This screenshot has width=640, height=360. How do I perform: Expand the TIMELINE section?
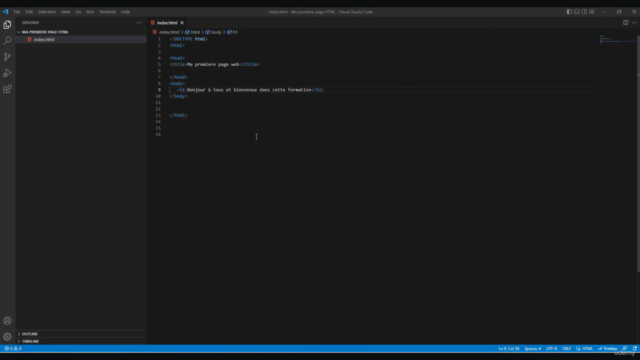point(30,341)
